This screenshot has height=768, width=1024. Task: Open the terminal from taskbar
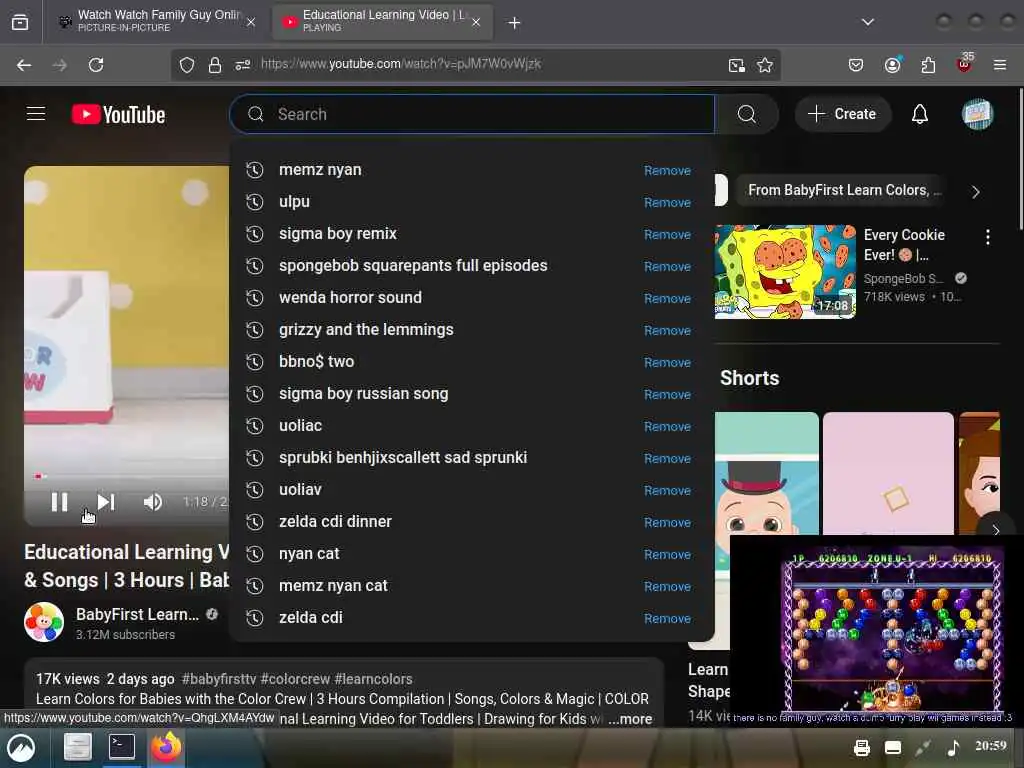pos(122,746)
